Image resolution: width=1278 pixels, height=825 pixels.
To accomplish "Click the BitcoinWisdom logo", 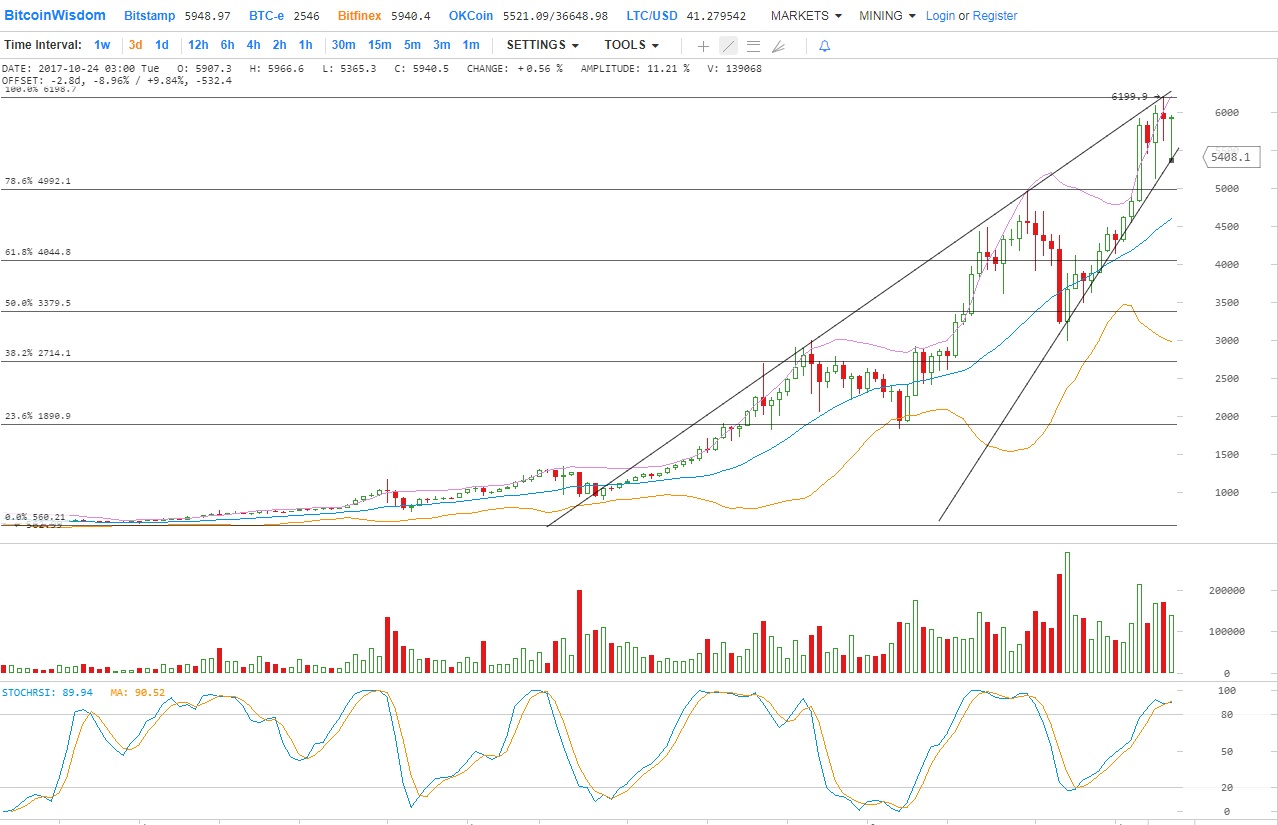I will pos(55,16).
